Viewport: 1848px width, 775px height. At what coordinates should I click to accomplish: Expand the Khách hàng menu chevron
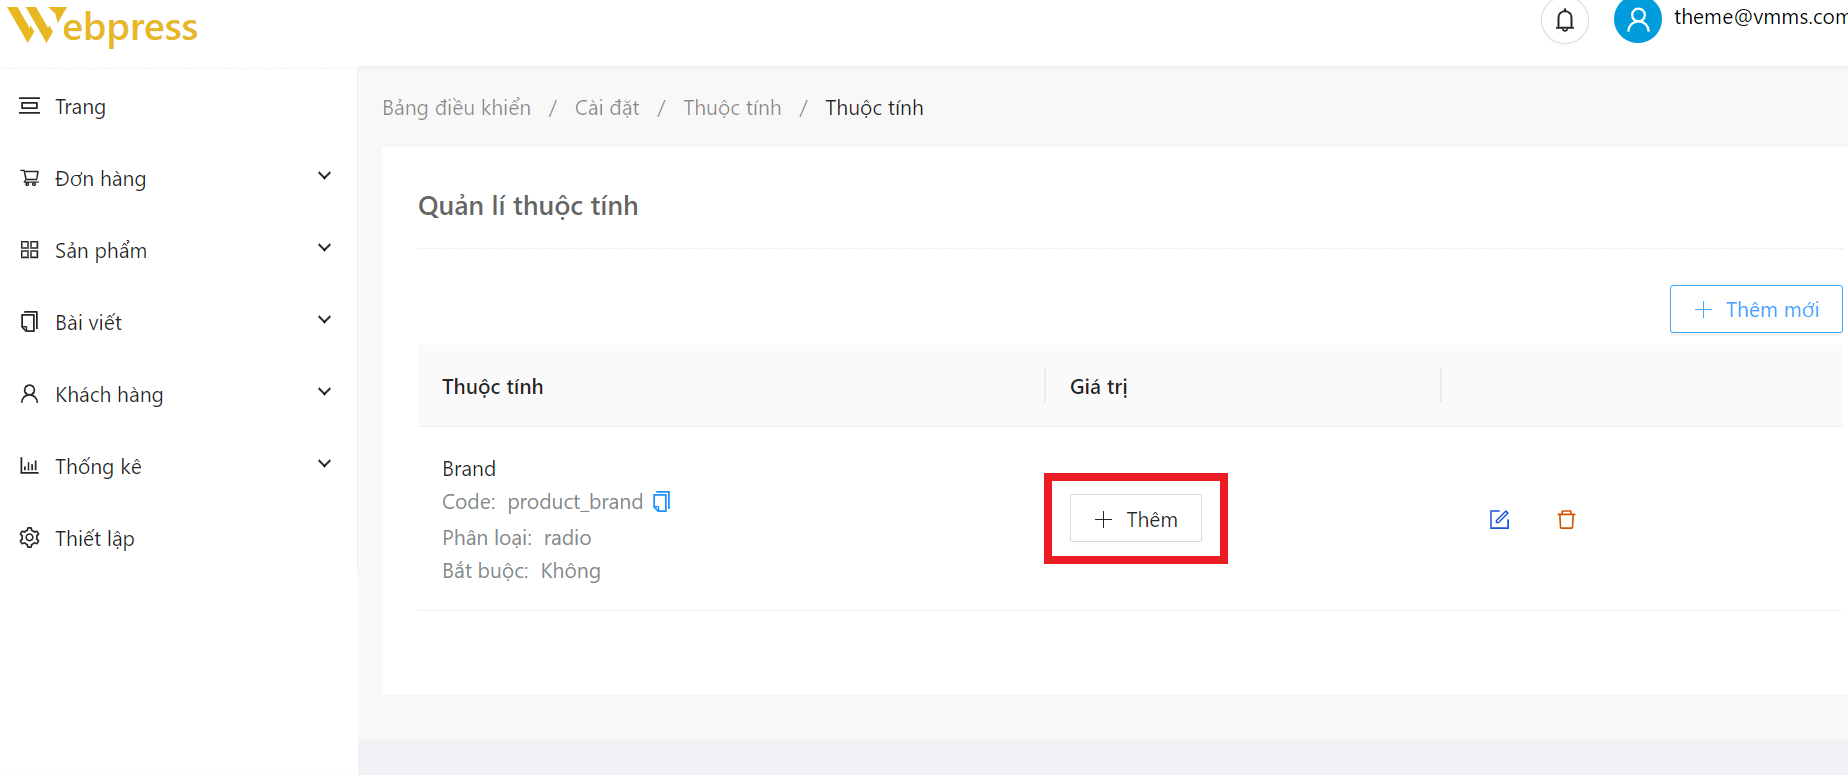(324, 392)
